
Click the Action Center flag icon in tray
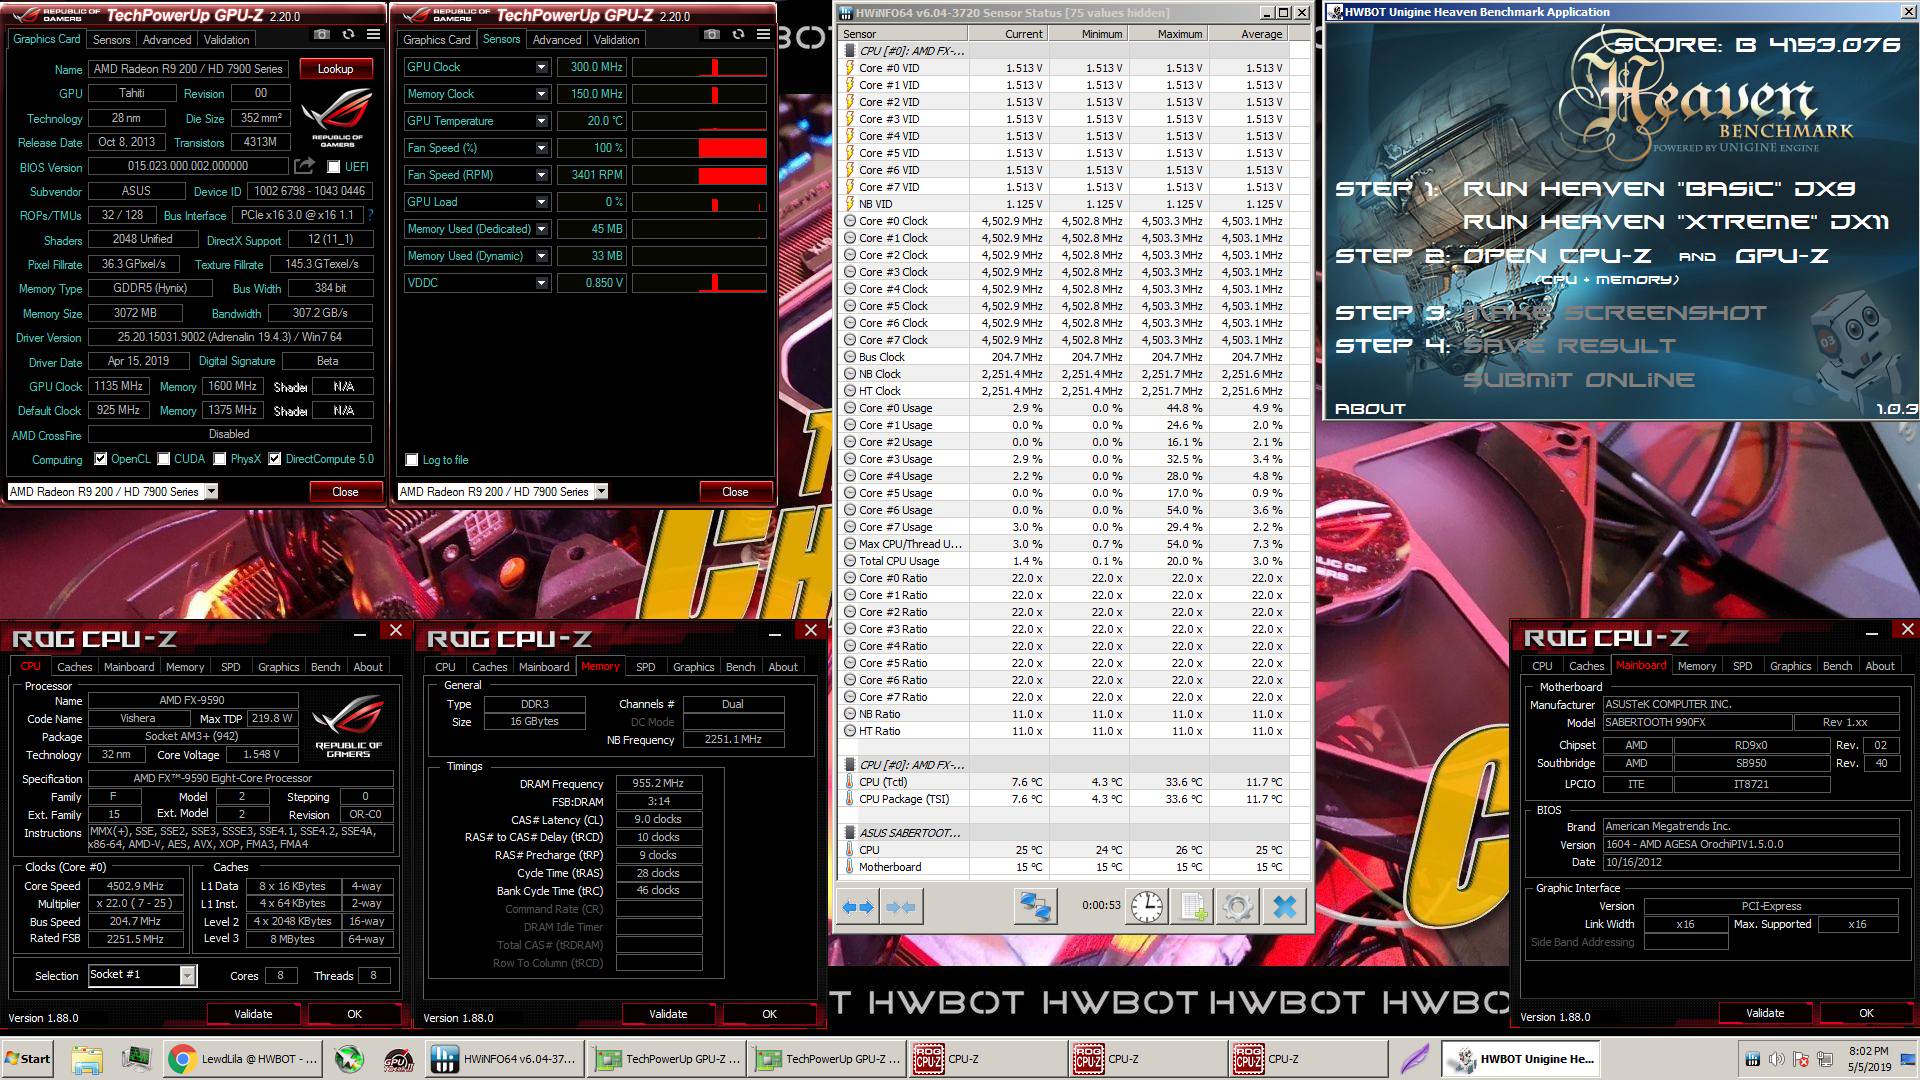(1801, 1059)
